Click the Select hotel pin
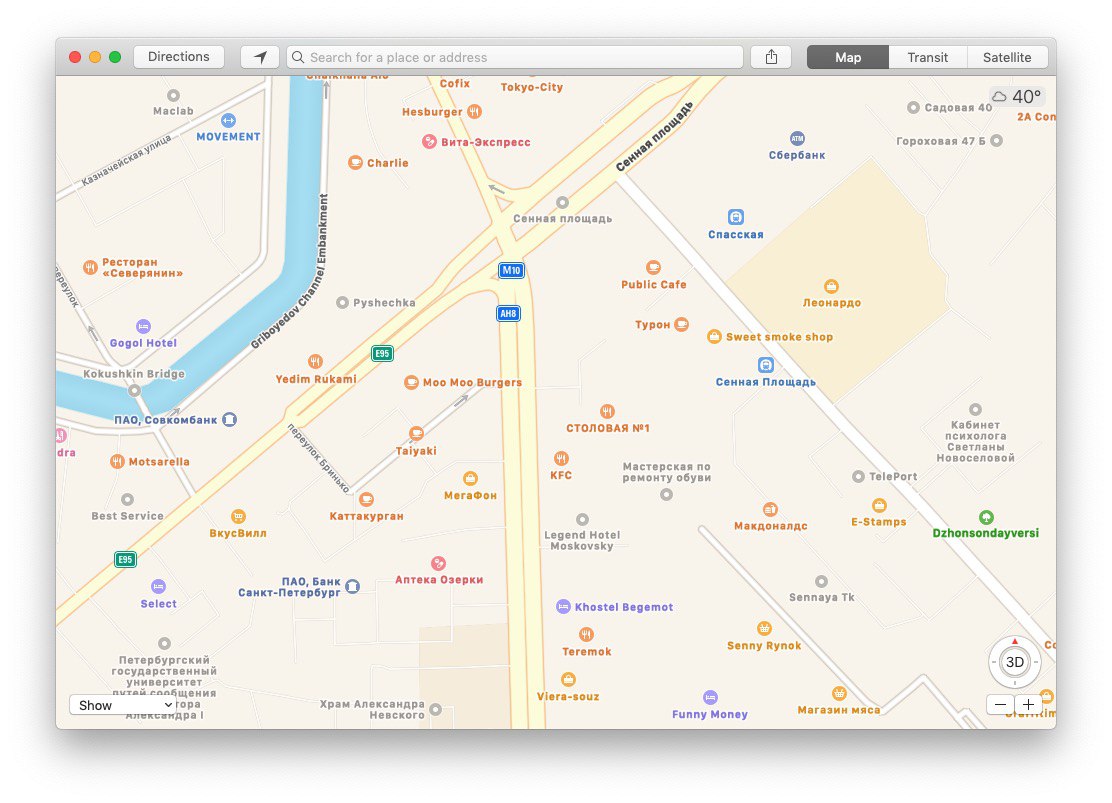This screenshot has height=803, width=1112. pyautogui.click(x=158, y=587)
